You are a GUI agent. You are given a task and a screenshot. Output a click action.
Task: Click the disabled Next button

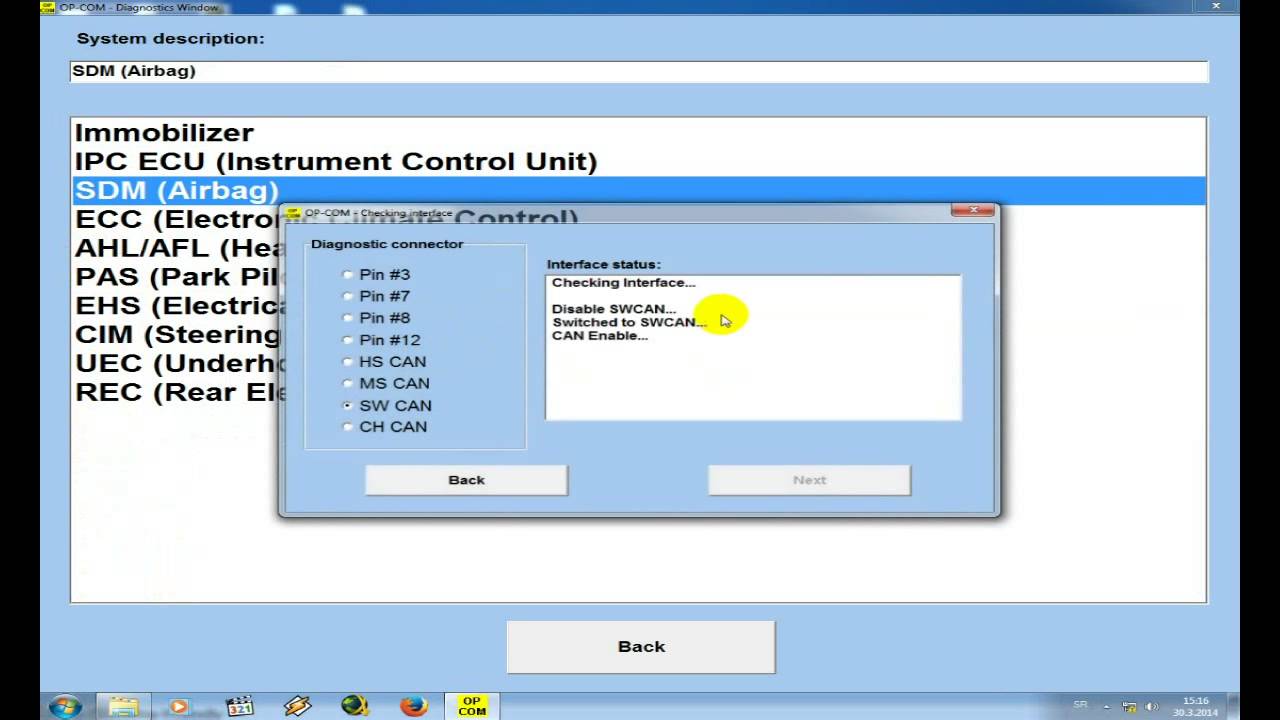pos(809,480)
